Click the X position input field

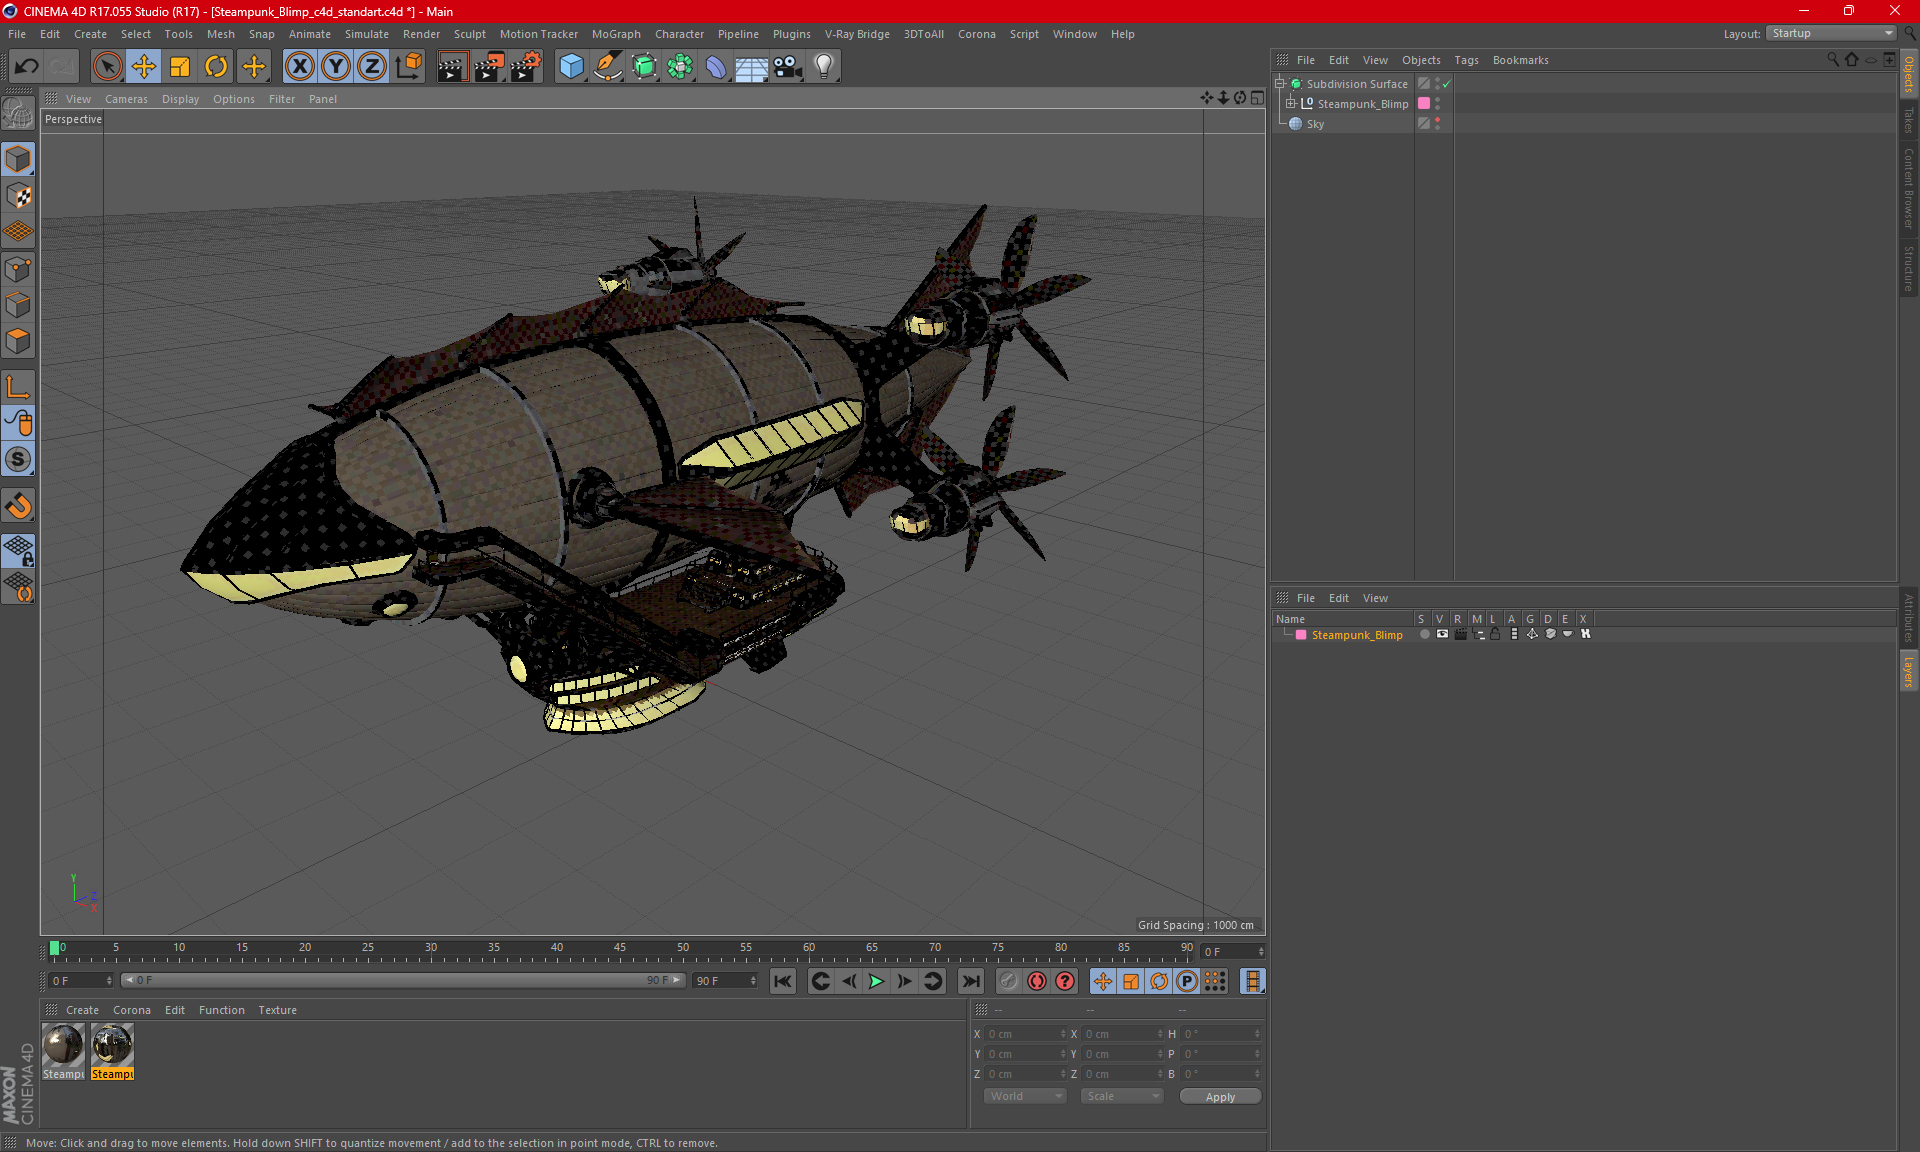click(1026, 1034)
